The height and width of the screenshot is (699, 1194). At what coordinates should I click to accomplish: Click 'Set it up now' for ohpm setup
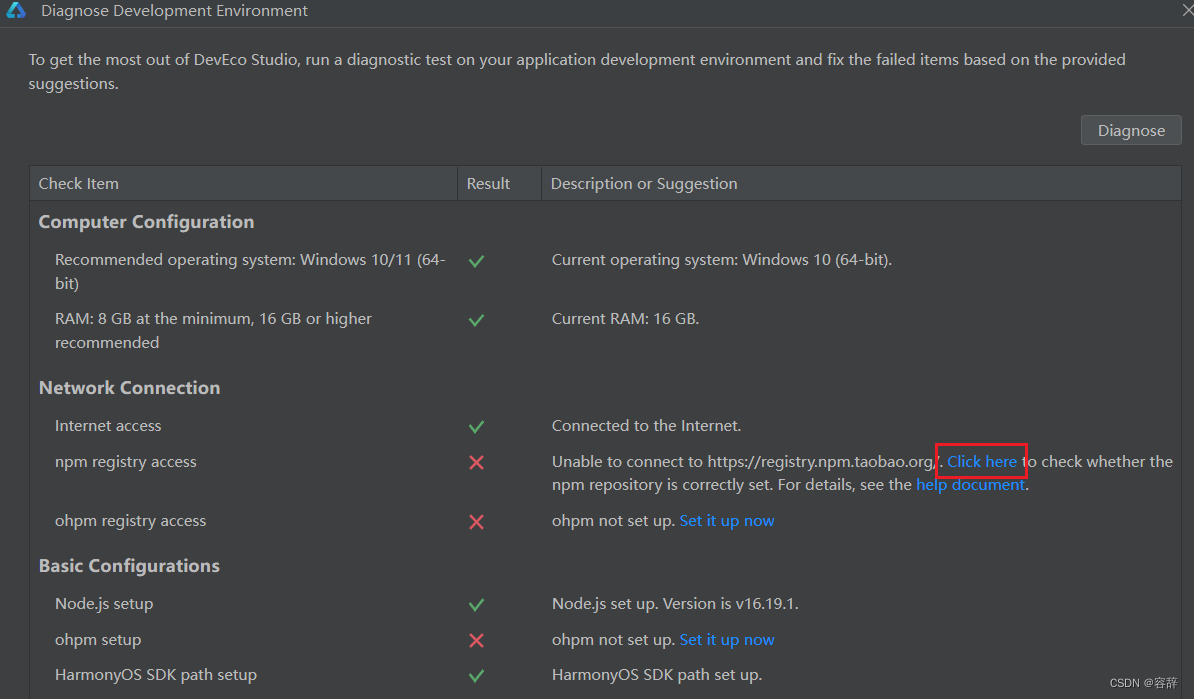tap(726, 640)
